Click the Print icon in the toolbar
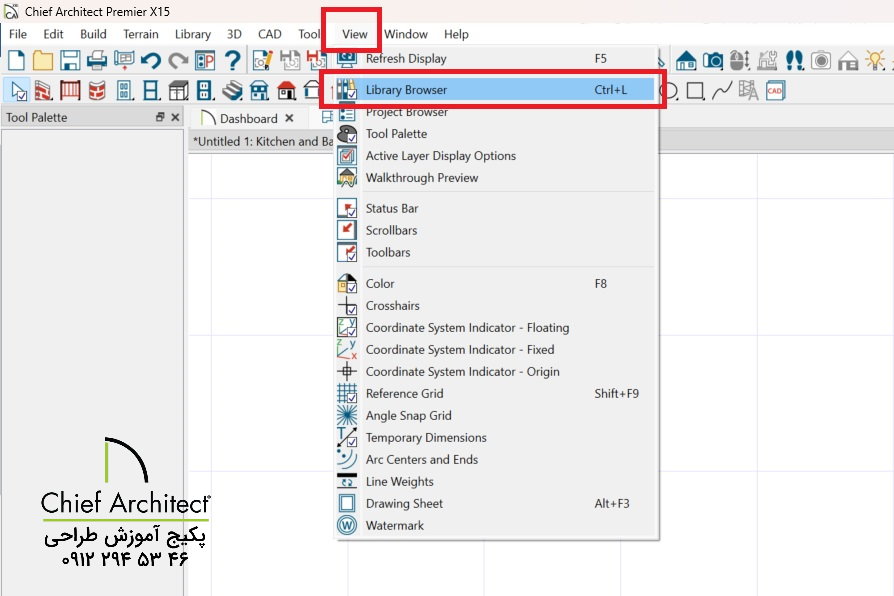 [x=97, y=60]
